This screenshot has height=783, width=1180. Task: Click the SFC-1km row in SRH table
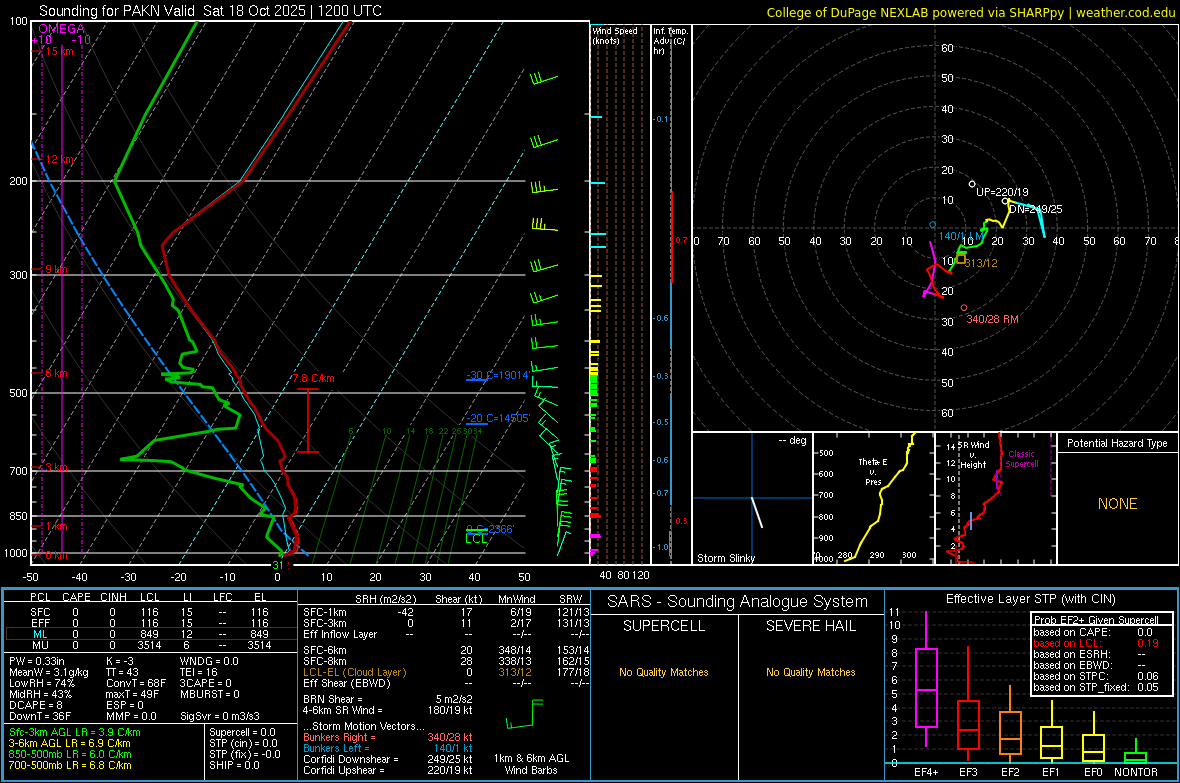[x=446, y=612]
